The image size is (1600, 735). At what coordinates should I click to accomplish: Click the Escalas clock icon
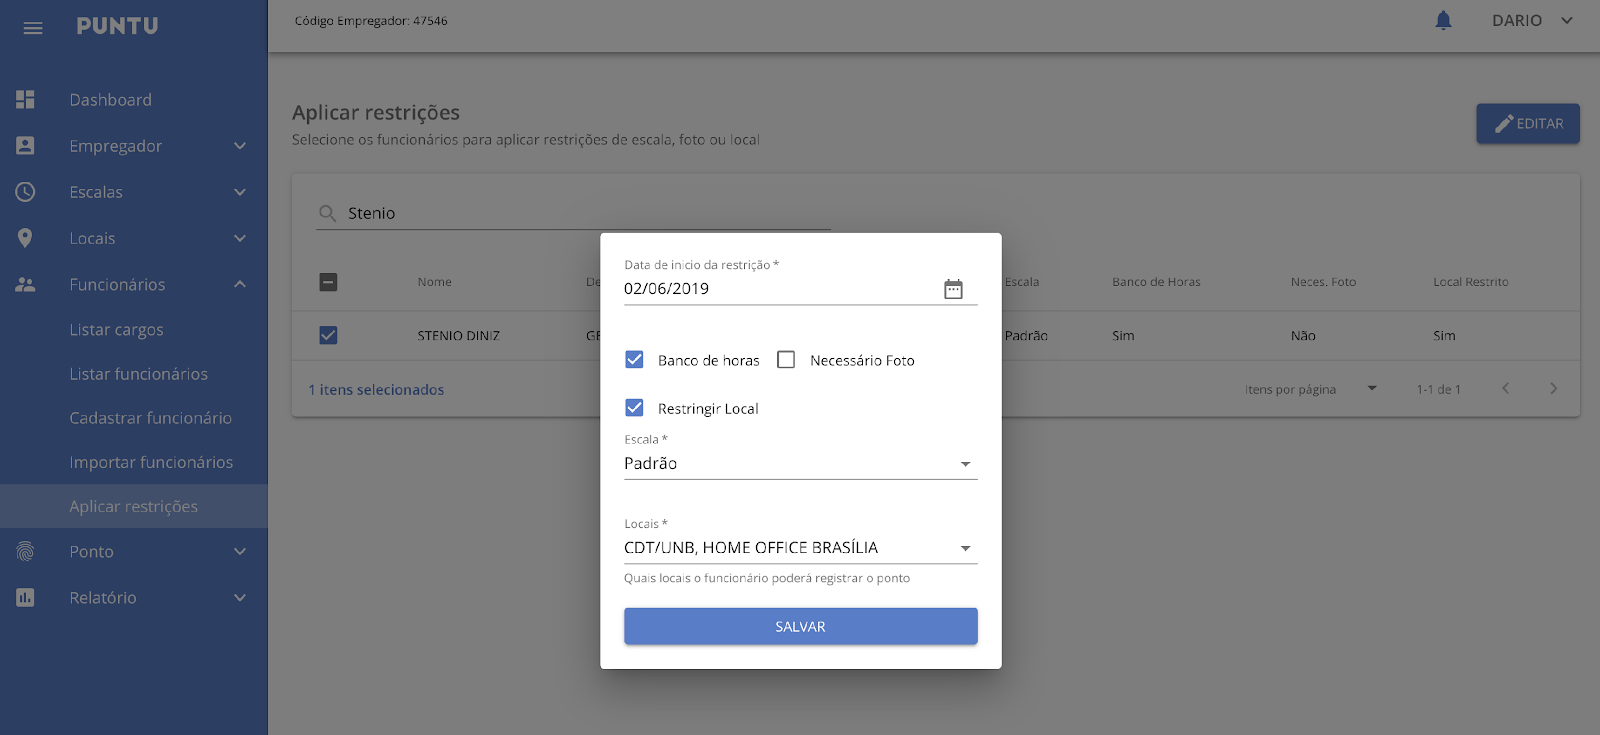[x=25, y=192]
